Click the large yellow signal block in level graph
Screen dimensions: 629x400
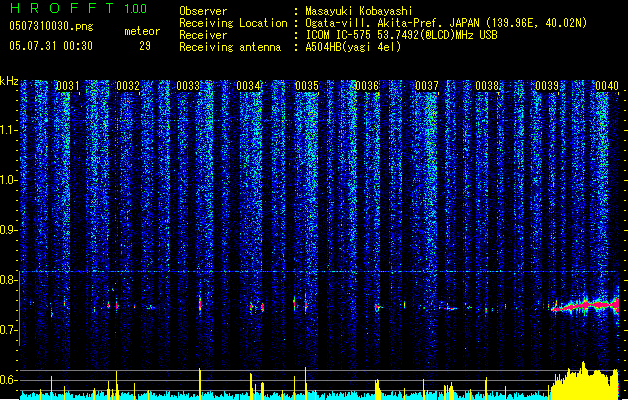[x=585, y=383]
